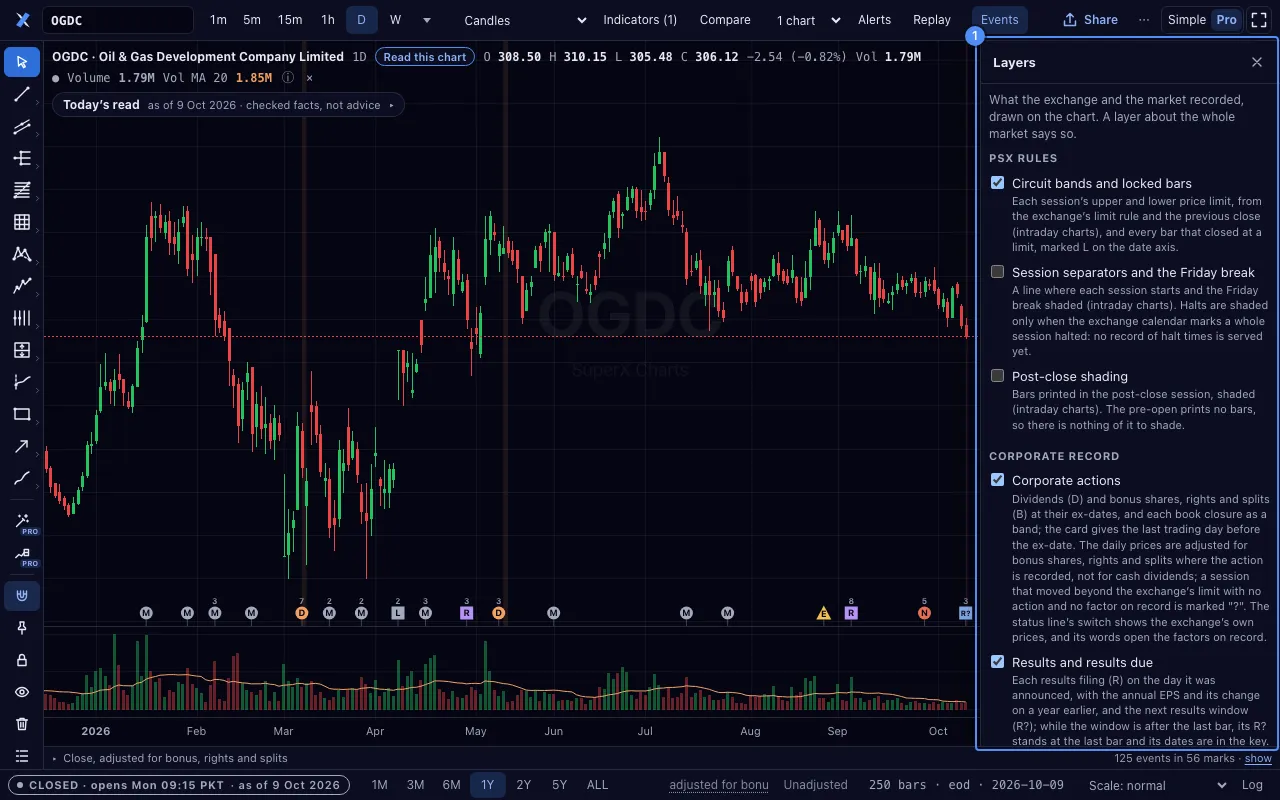Viewport: 1280px width, 800px height.
Task: Open the Candles chart type dropdown
Action: click(526, 20)
